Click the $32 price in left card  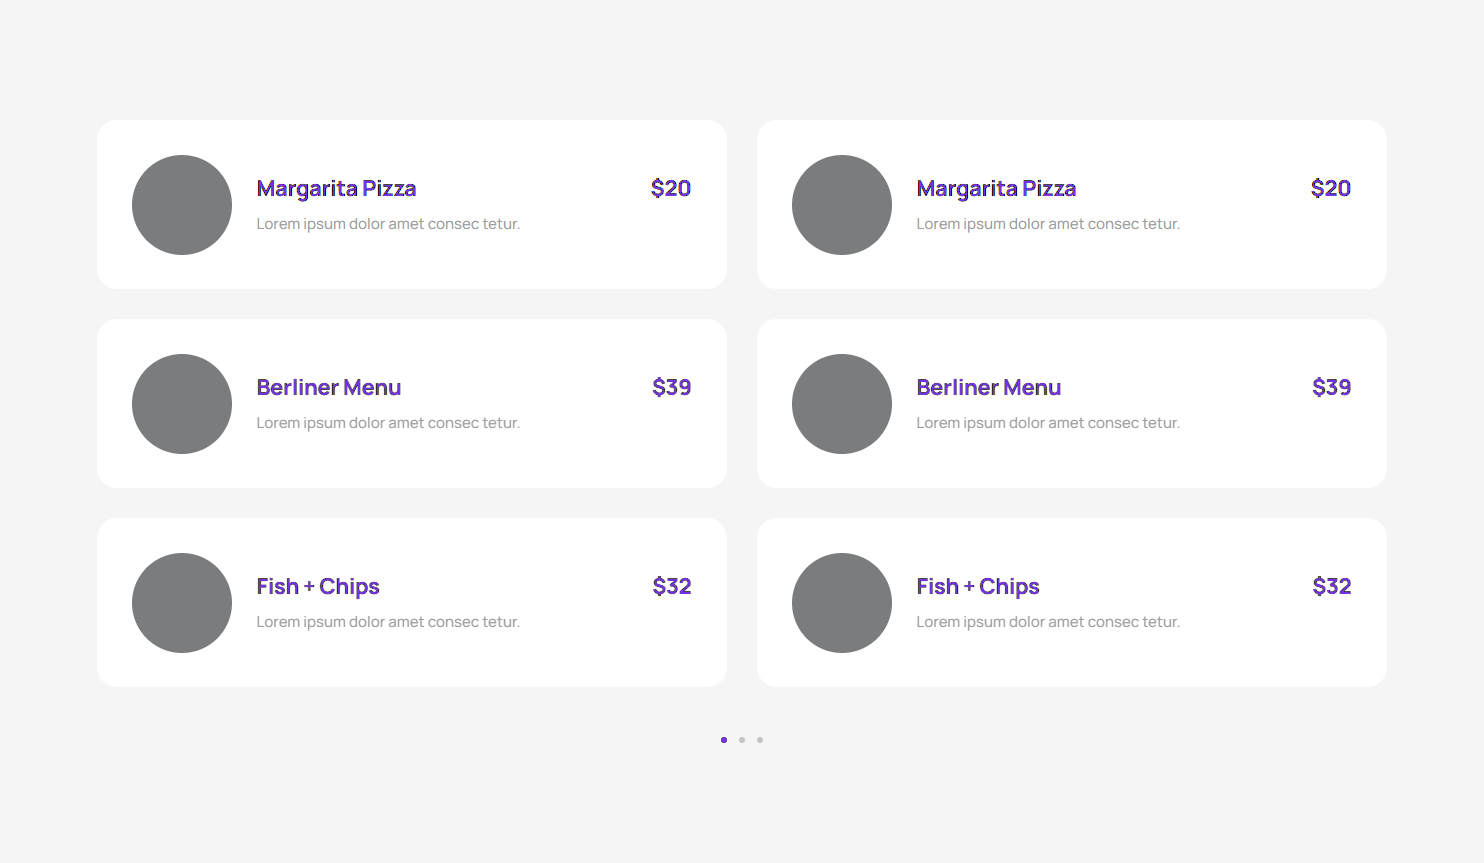pos(672,587)
